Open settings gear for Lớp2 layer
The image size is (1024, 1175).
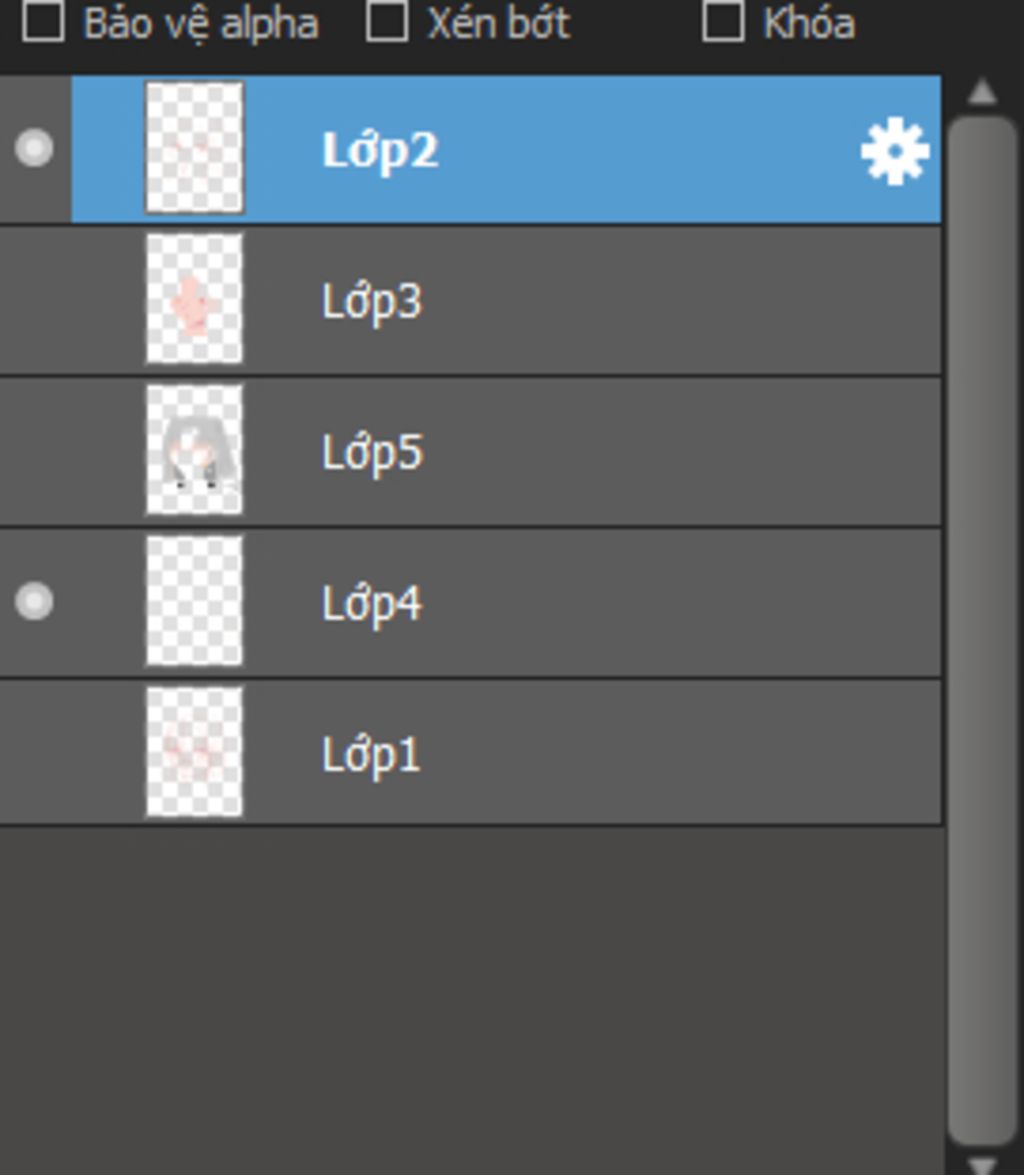pos(895,151)
